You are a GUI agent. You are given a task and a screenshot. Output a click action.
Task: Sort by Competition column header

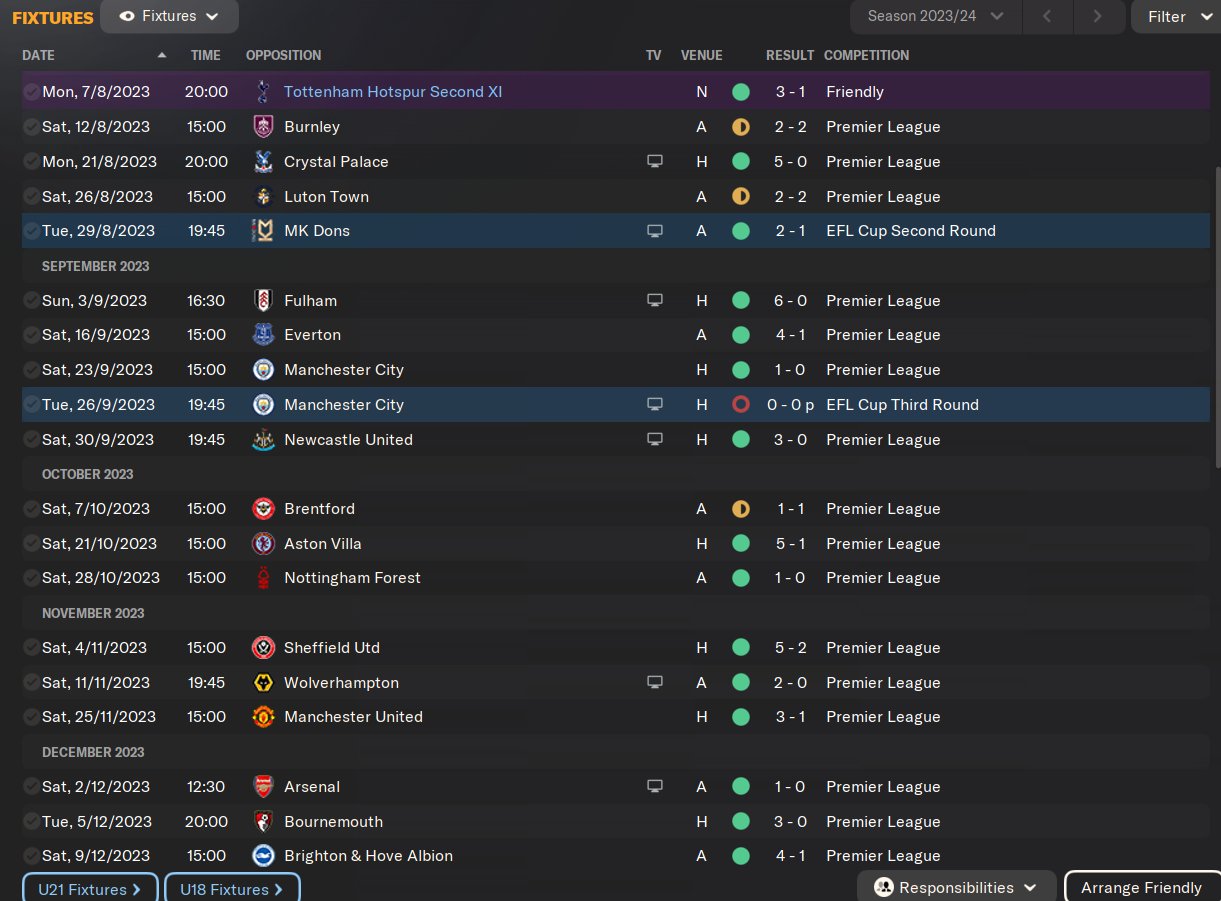(x=866, y=56)
